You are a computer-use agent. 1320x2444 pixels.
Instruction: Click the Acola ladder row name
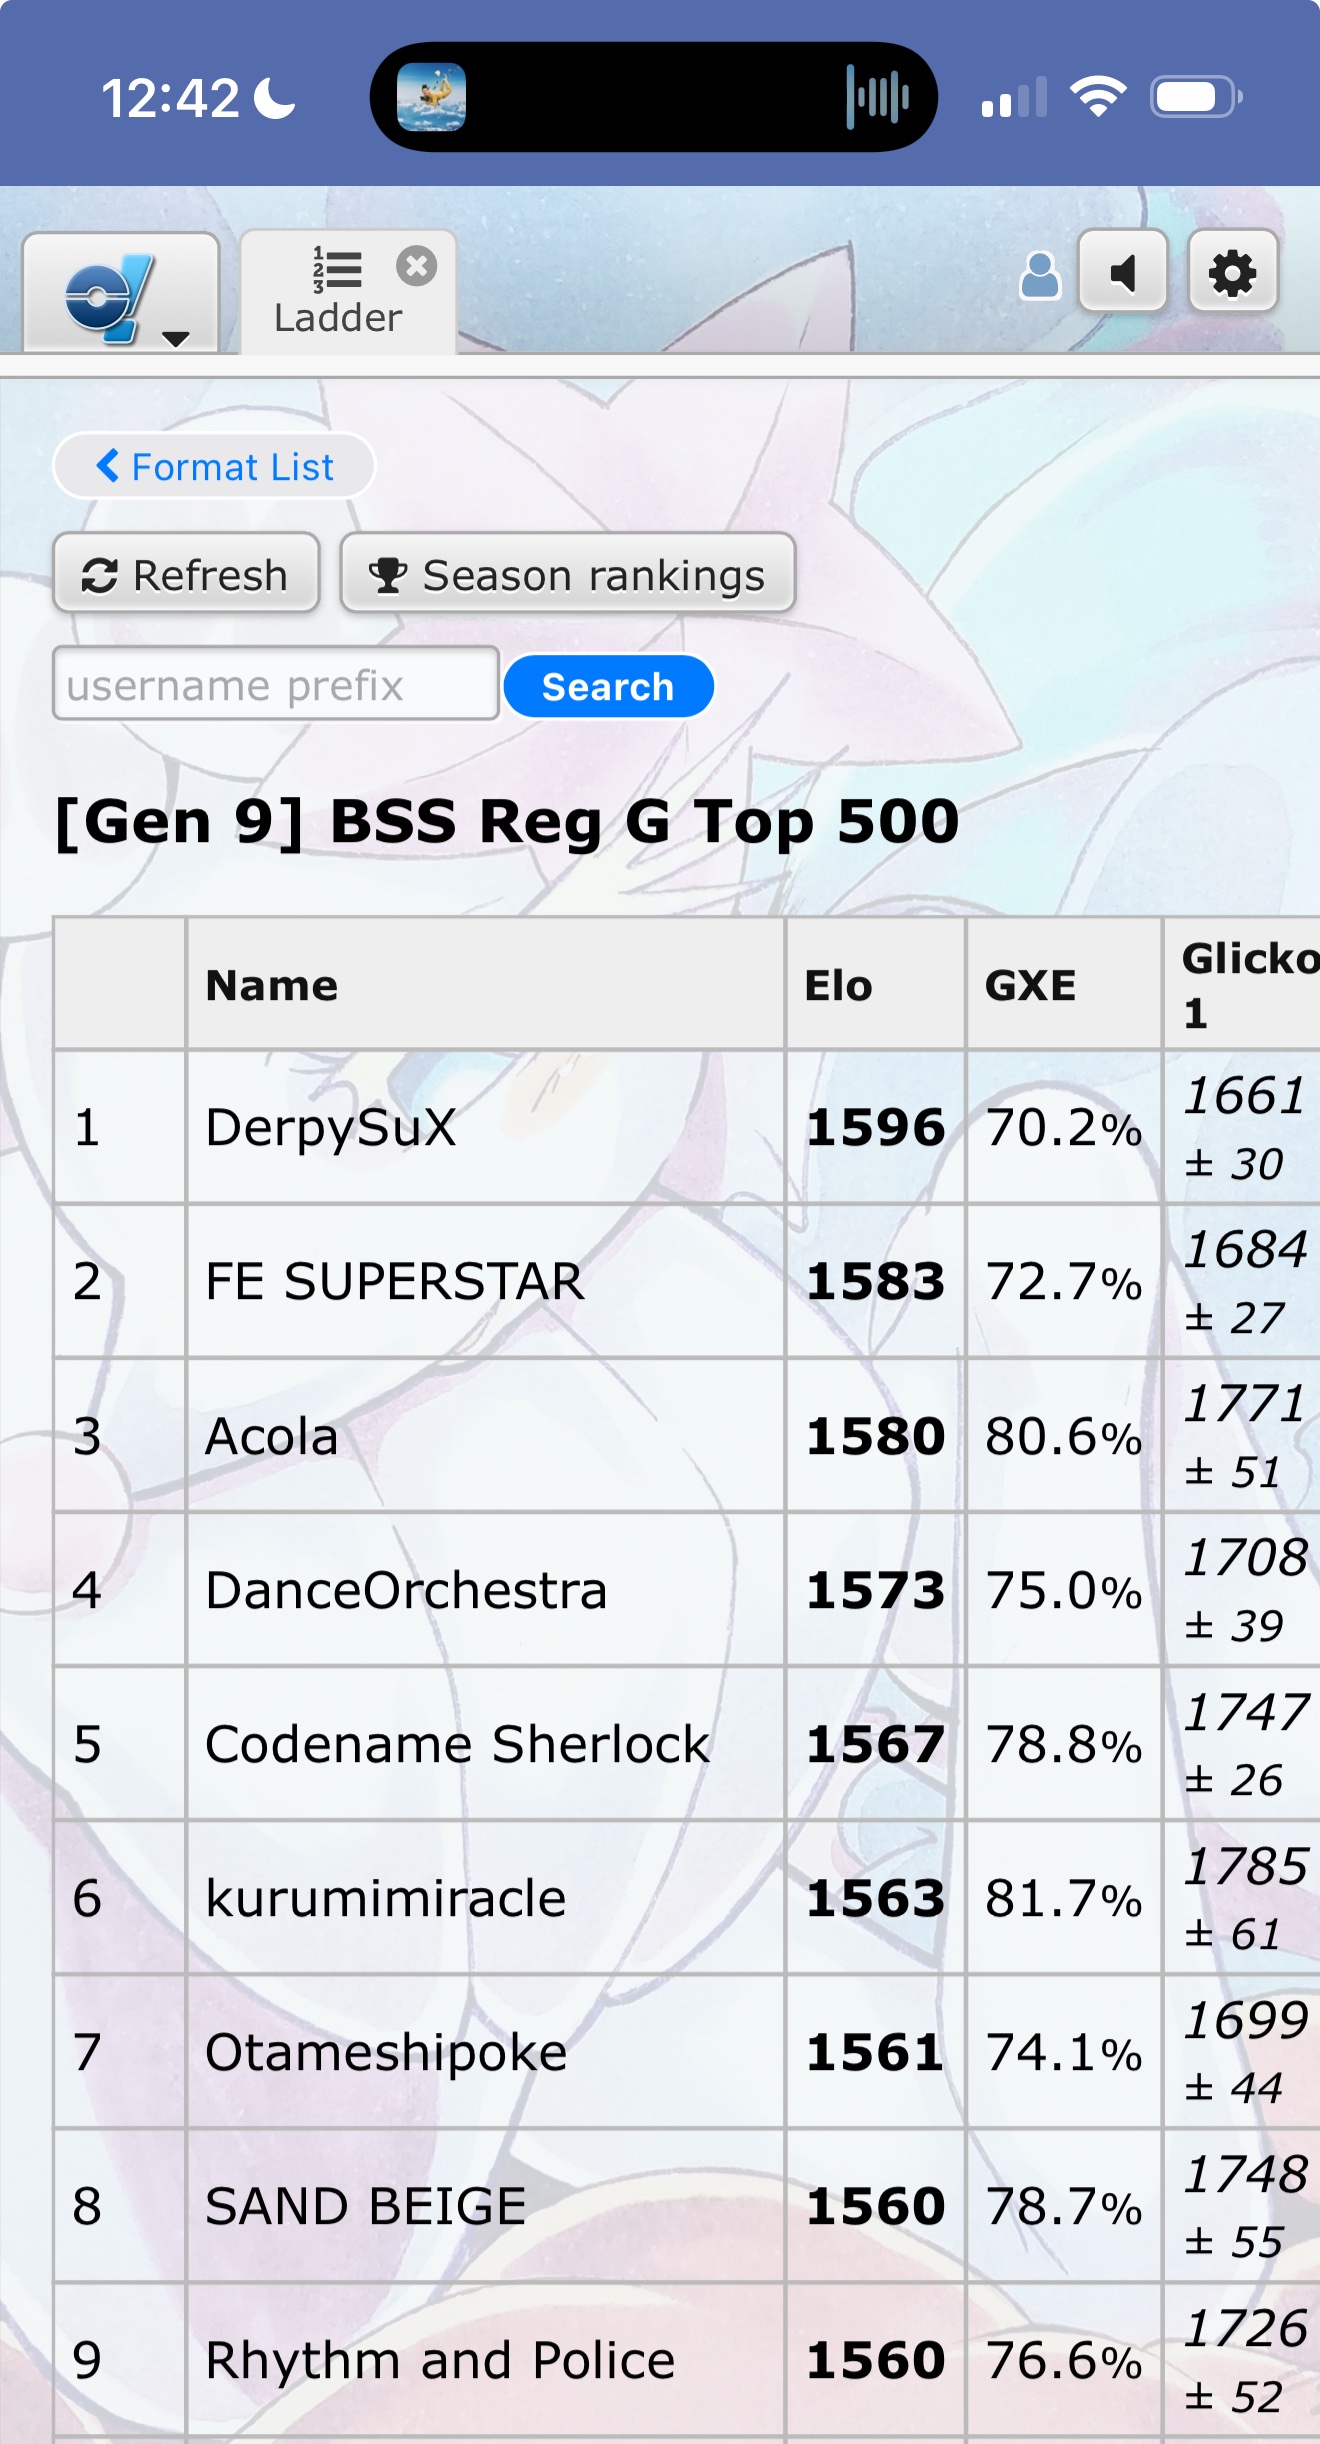(272, 1436)
